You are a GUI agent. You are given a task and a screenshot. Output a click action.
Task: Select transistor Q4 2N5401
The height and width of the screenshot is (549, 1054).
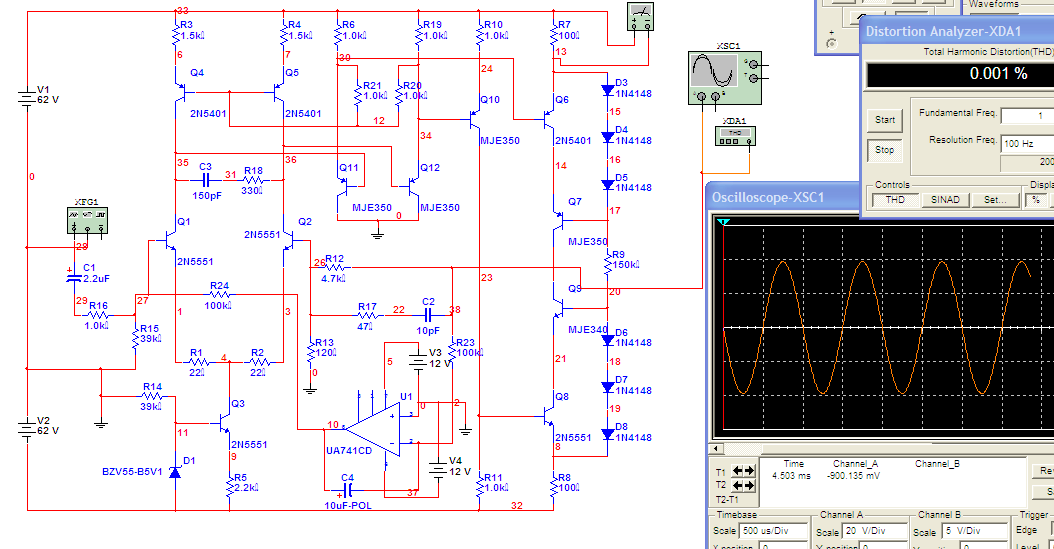[x=180, y=92]
